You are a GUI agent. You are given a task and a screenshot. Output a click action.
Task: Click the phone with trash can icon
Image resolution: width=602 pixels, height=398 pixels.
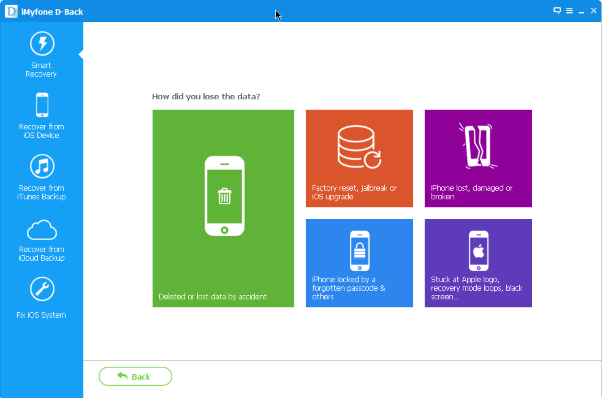[225, 196]
